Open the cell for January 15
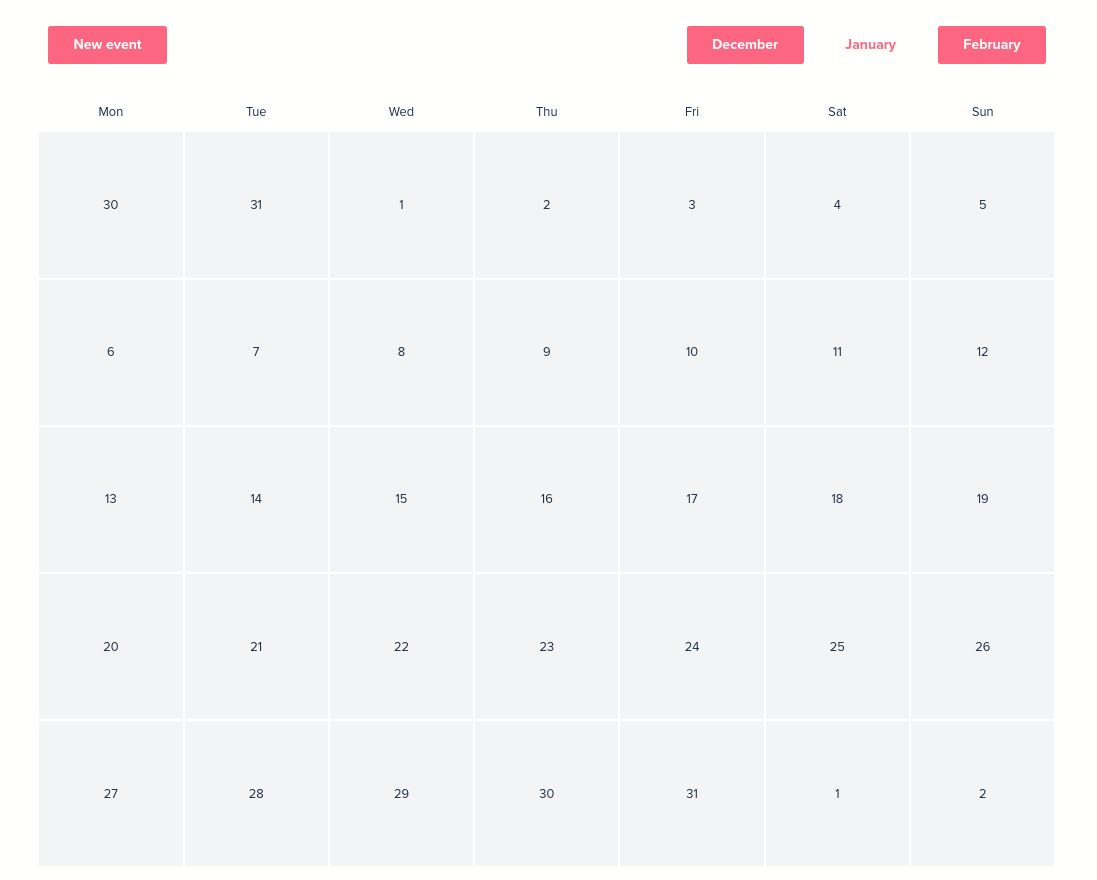This screenshot has width=1097, height=880. [x=401, y=499]
